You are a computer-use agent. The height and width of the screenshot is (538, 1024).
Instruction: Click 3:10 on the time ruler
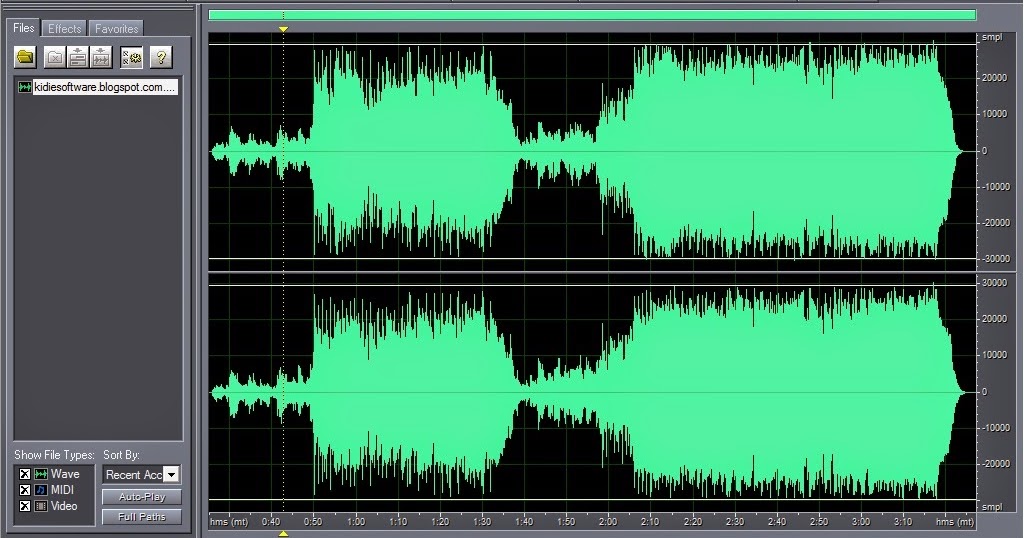coord(903,522)
